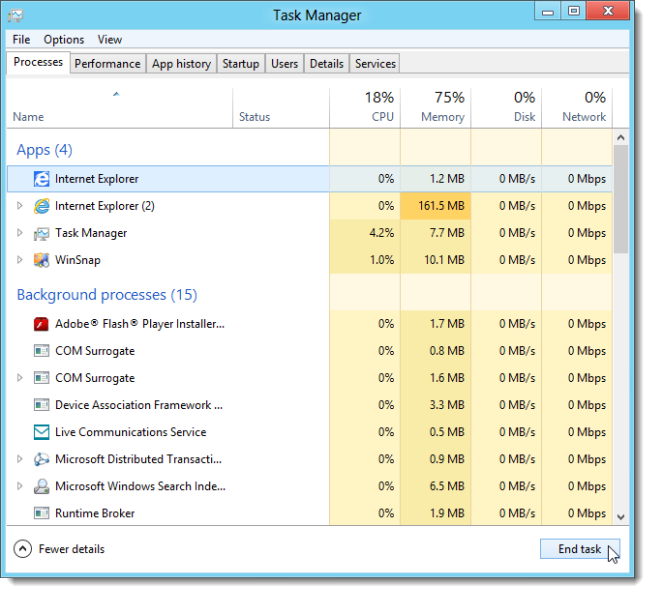
Task: Select the Processes tab
Action: point(38,62)
